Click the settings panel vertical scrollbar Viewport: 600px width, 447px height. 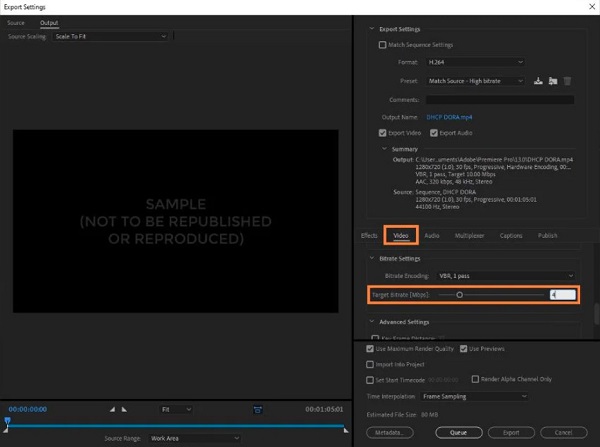click(596, 314)
